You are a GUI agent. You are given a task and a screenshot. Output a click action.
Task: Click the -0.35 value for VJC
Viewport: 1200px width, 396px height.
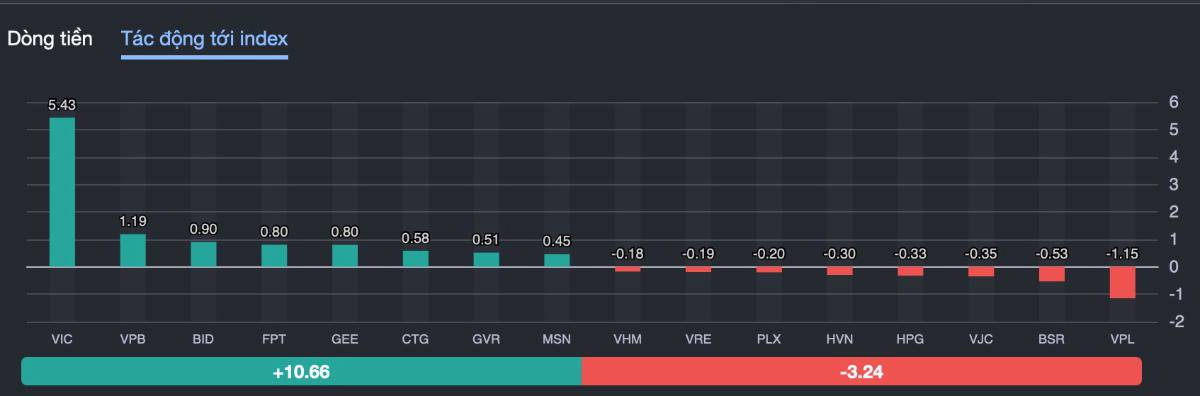981,254
